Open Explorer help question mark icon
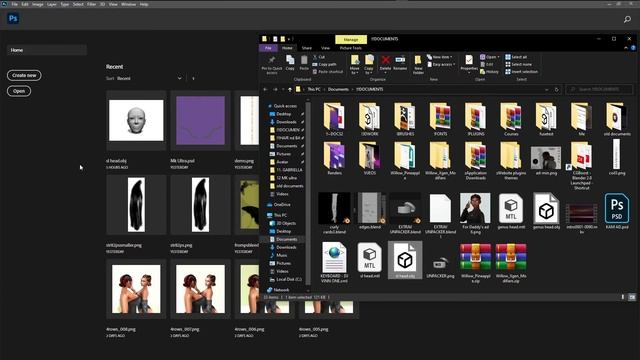640x360 pixels. click(633, 48)
